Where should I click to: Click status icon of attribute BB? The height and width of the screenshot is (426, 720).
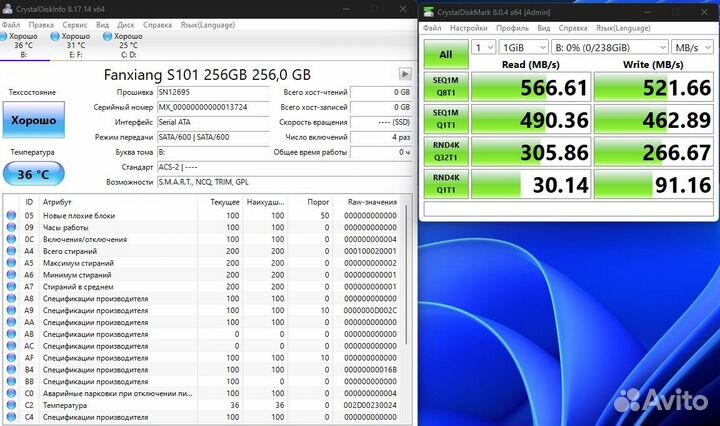[x=11, y=381]
